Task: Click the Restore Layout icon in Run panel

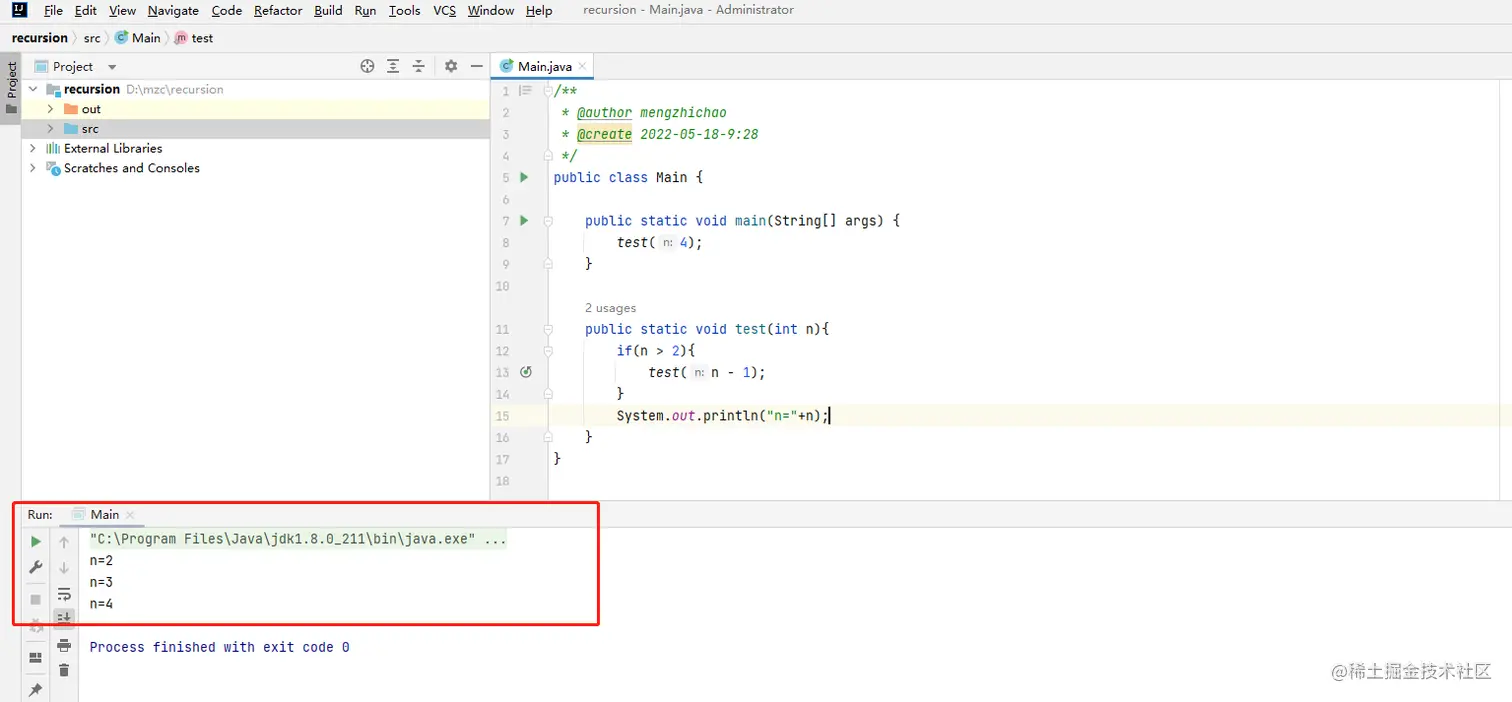Action: pos(36,657)
